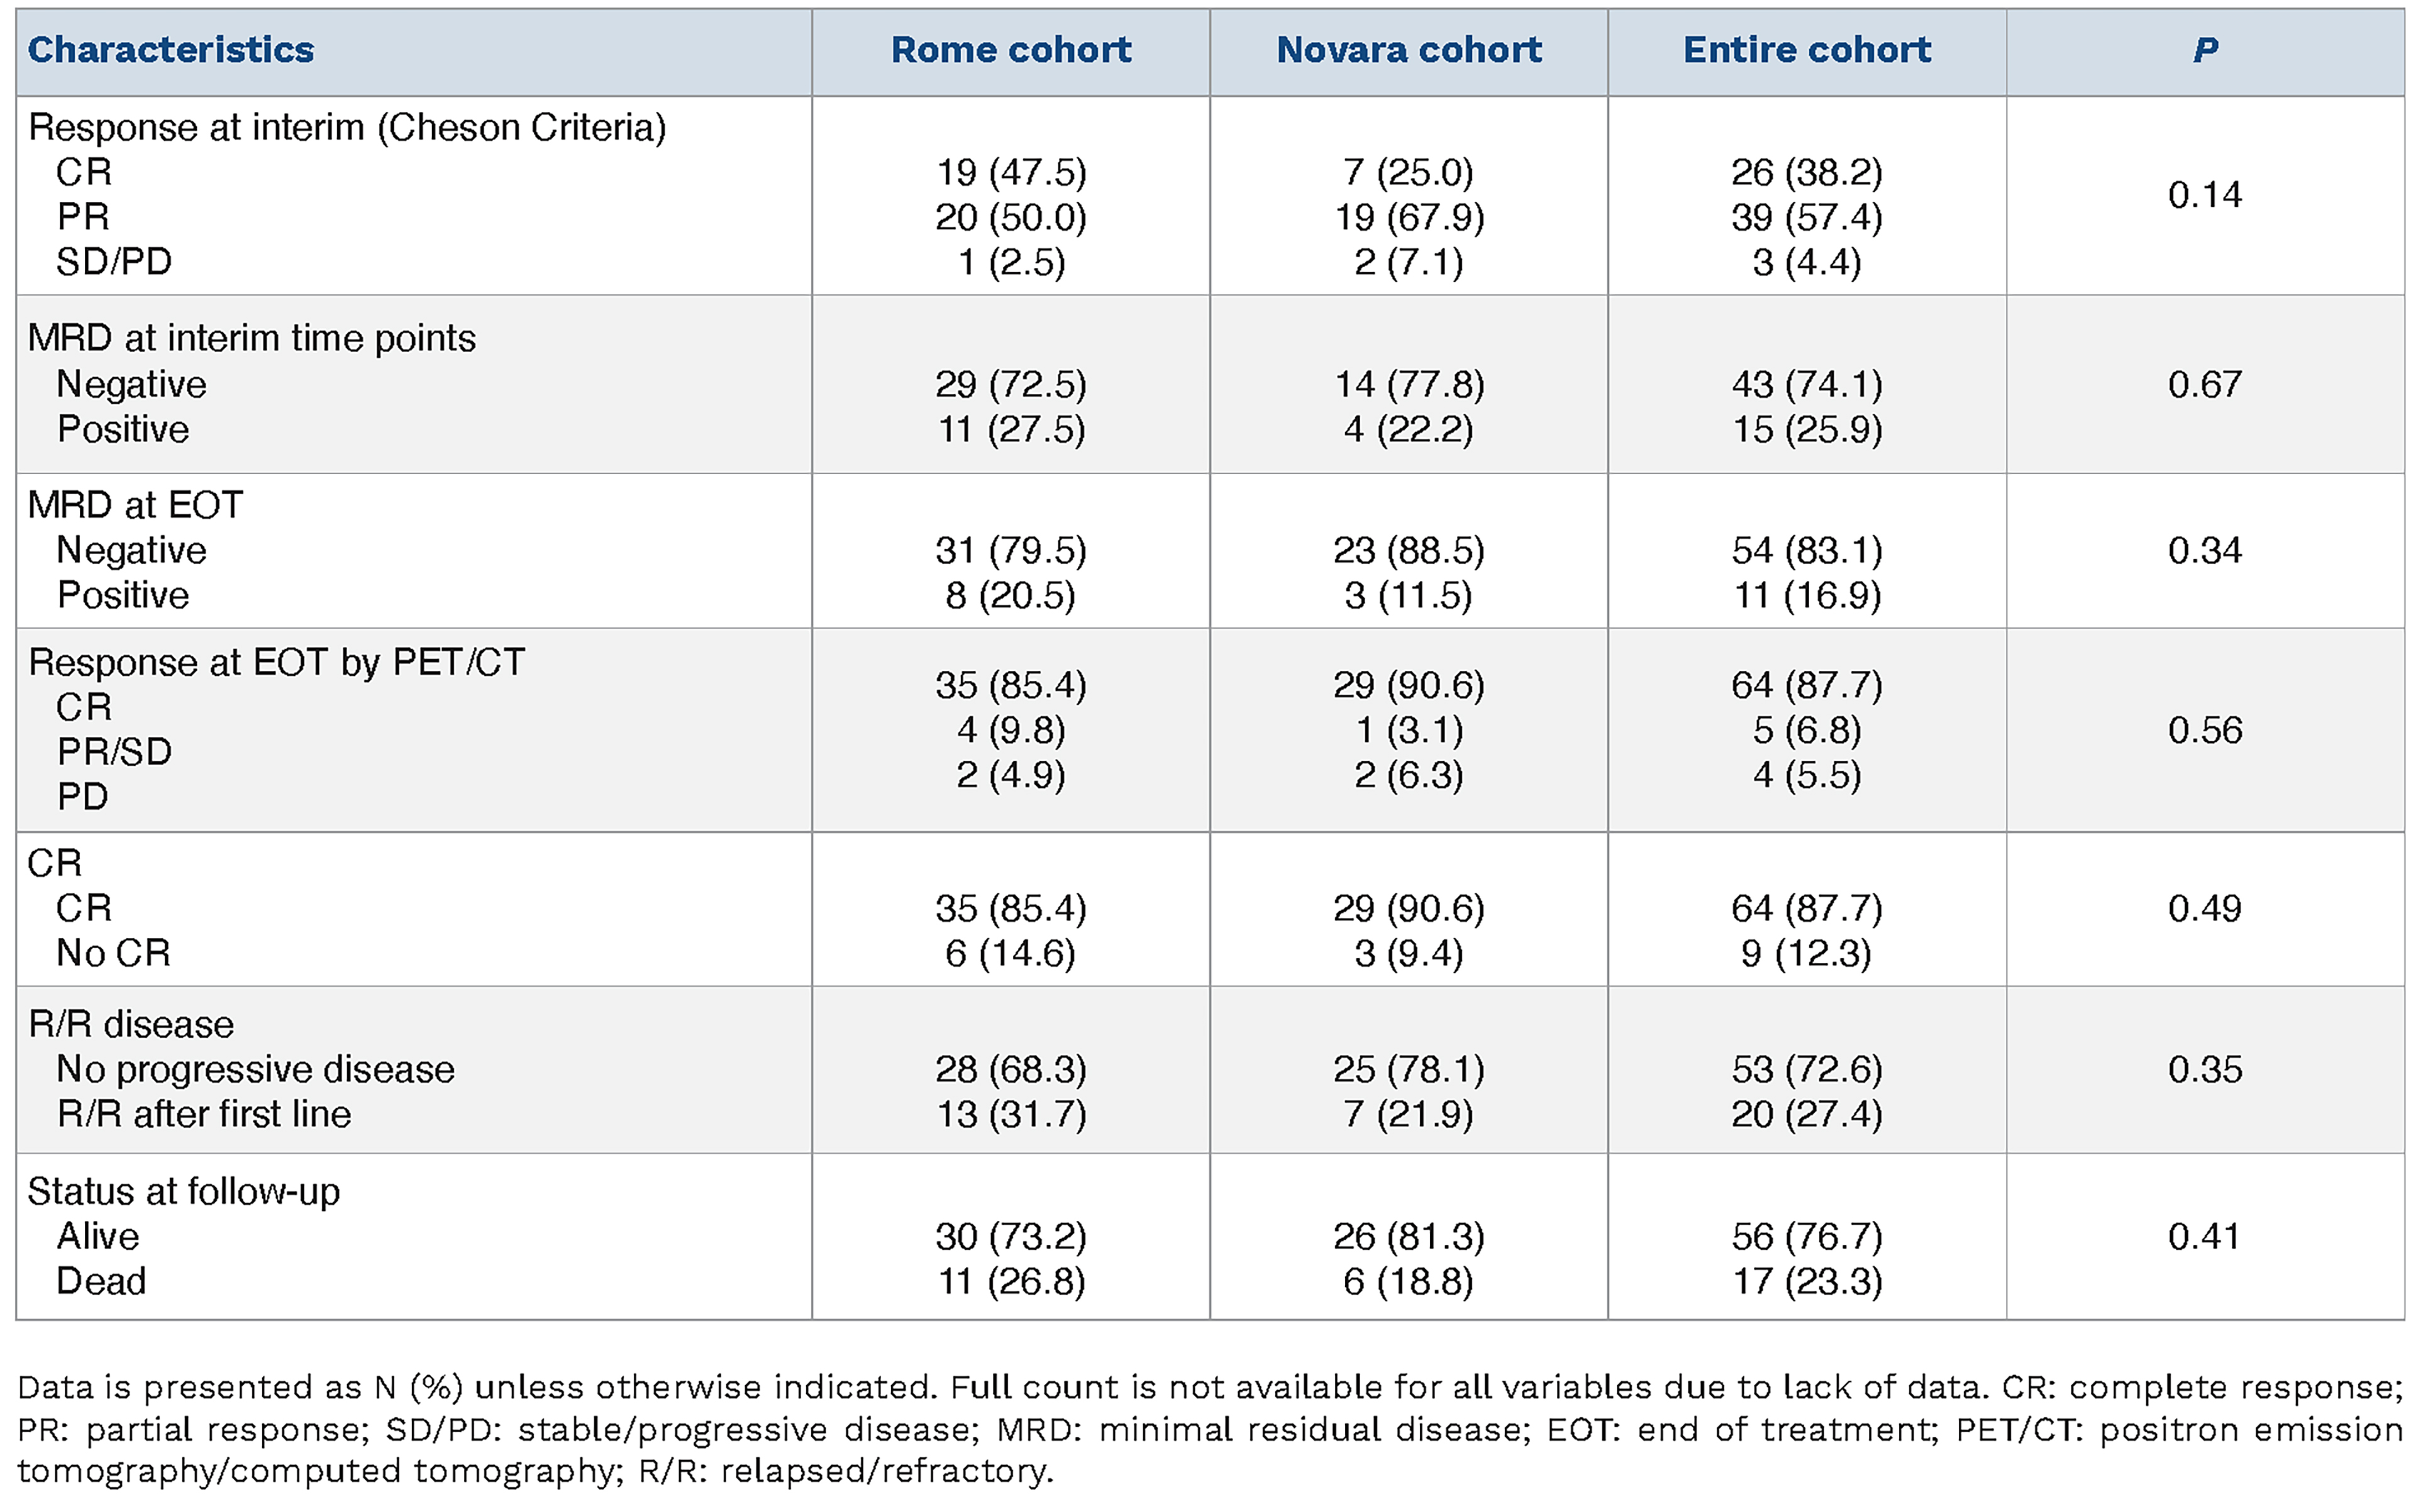The width and height of the screenshot is (2433, 1512).
Task: Click the 0.14 P value cell
Action: click(x=2205, y=195)
